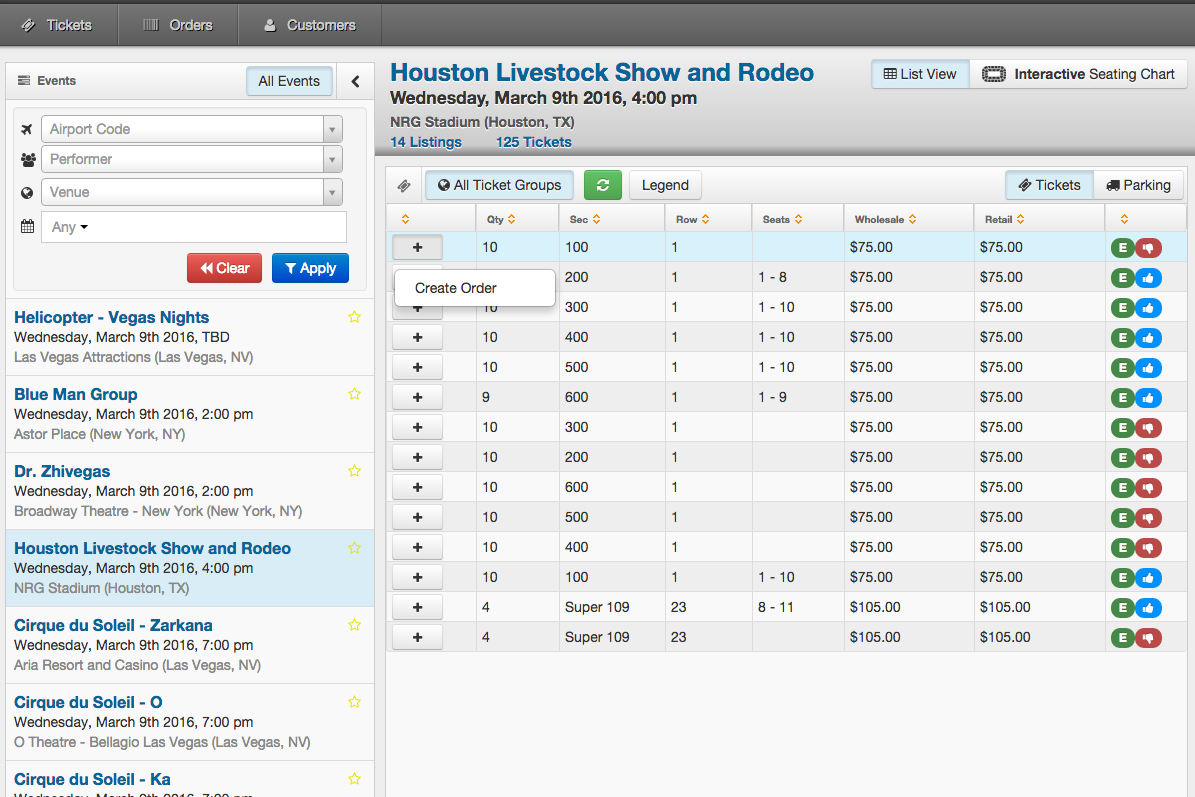Screen dimensions: 1195x797
Task: Open the Tickets tab in top navigation
Action: (x=59, y=25)
